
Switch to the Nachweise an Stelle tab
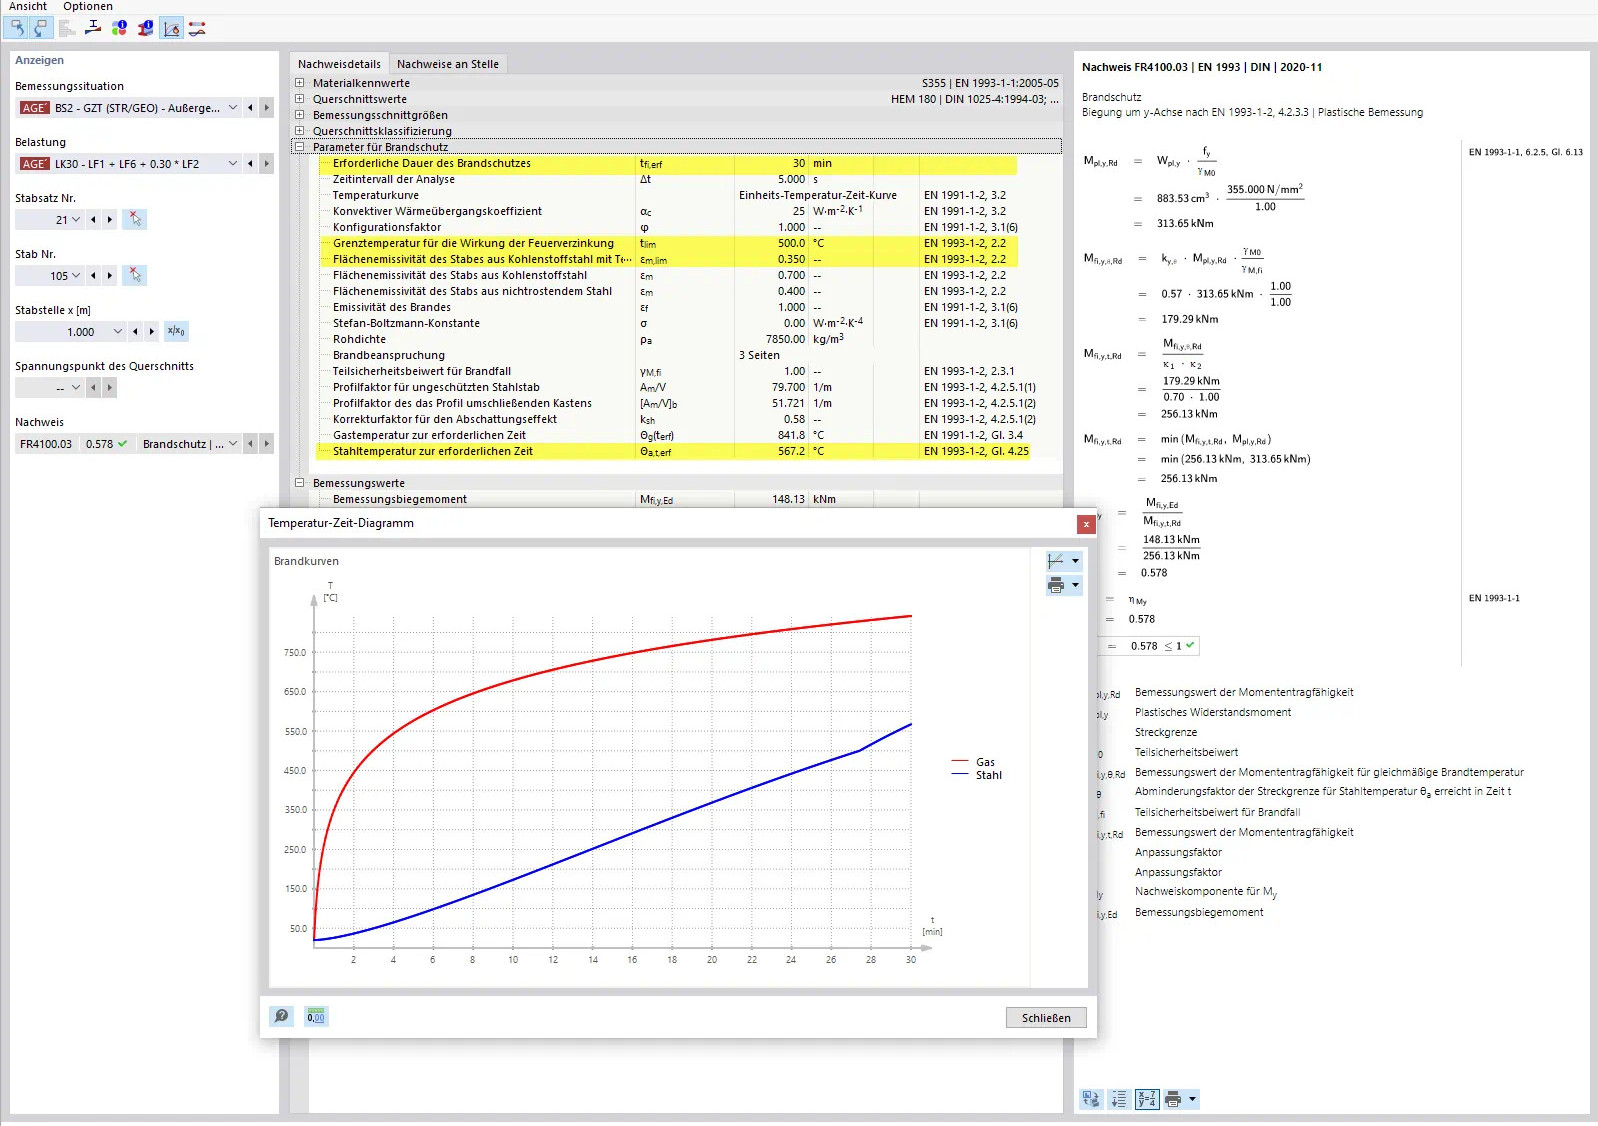tap(447, 64)
